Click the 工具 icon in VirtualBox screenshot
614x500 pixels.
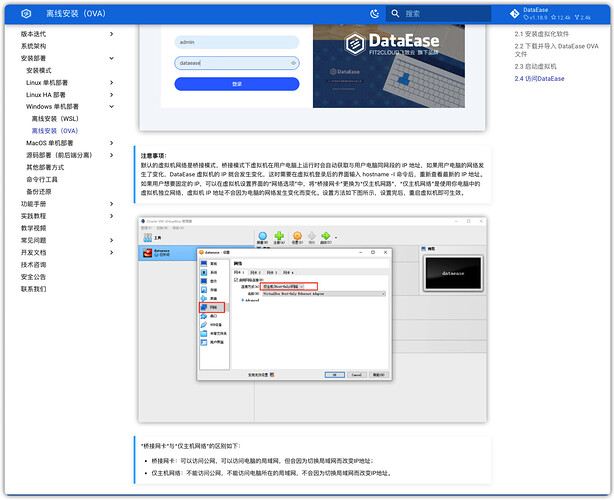(x=148, y=237)
